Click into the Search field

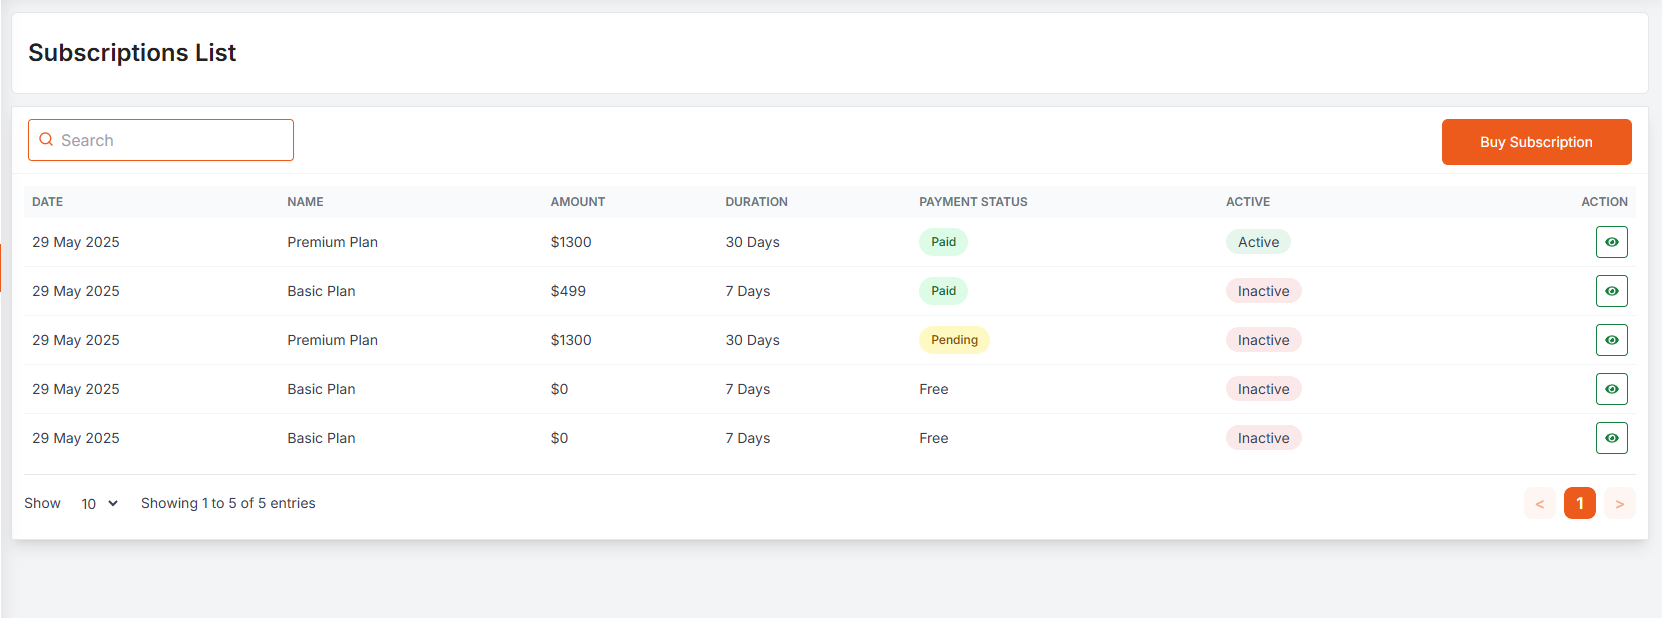[x=172, y=140]
